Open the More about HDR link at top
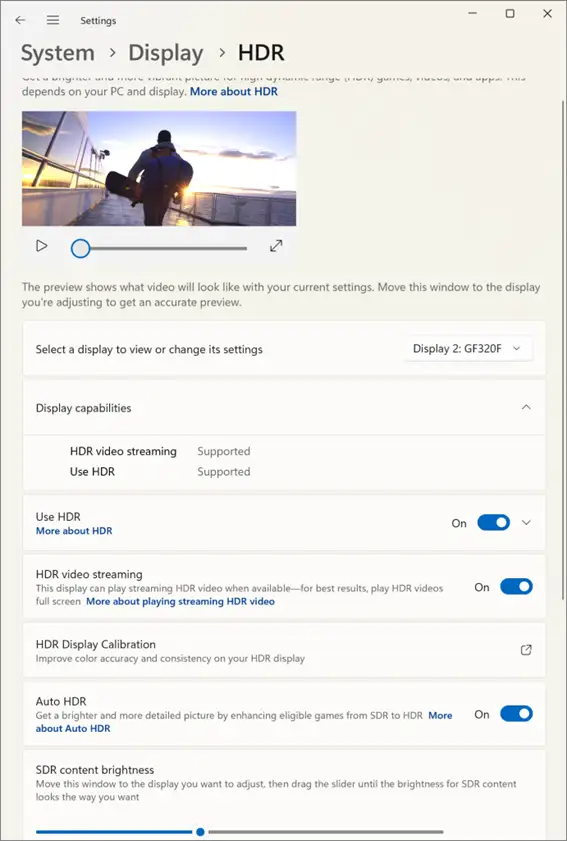The image size is (567, 841). tap(234, 91)
